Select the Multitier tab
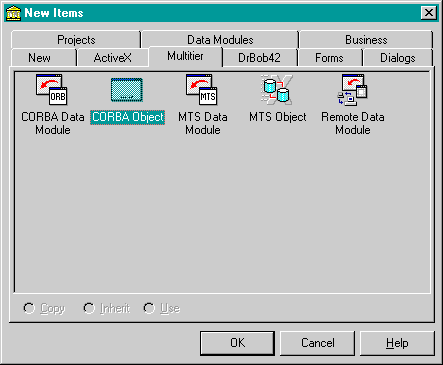 click(185, 56)
